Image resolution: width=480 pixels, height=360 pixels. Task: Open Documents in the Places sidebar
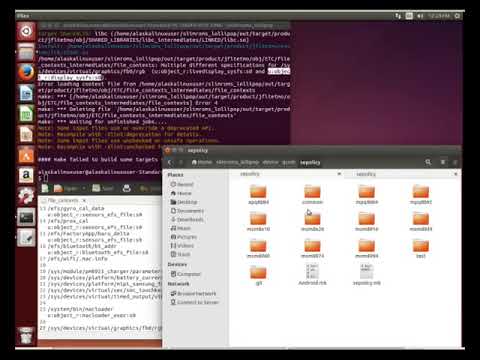(x=187, y=211)
